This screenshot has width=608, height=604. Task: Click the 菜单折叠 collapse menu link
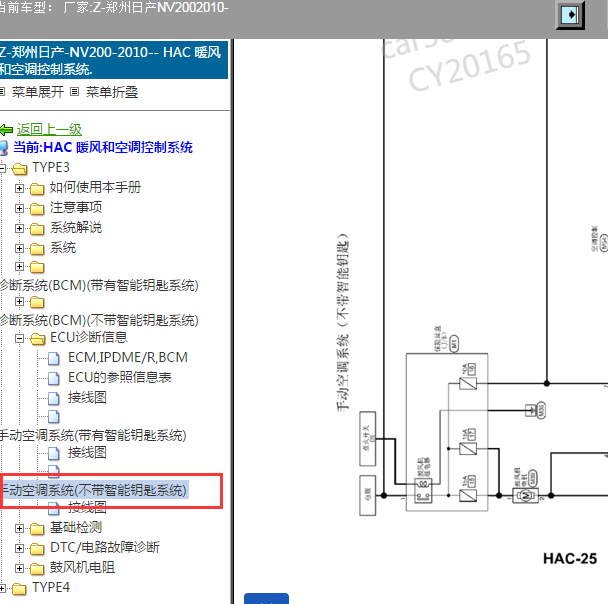tap(112, 92)
